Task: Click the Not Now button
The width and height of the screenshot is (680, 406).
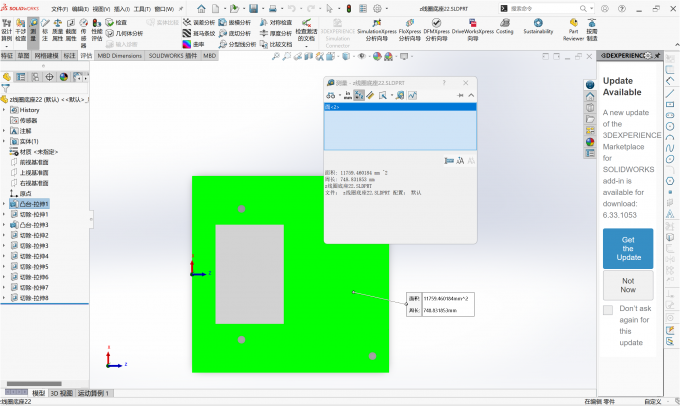Action: (x=628, y=285)
